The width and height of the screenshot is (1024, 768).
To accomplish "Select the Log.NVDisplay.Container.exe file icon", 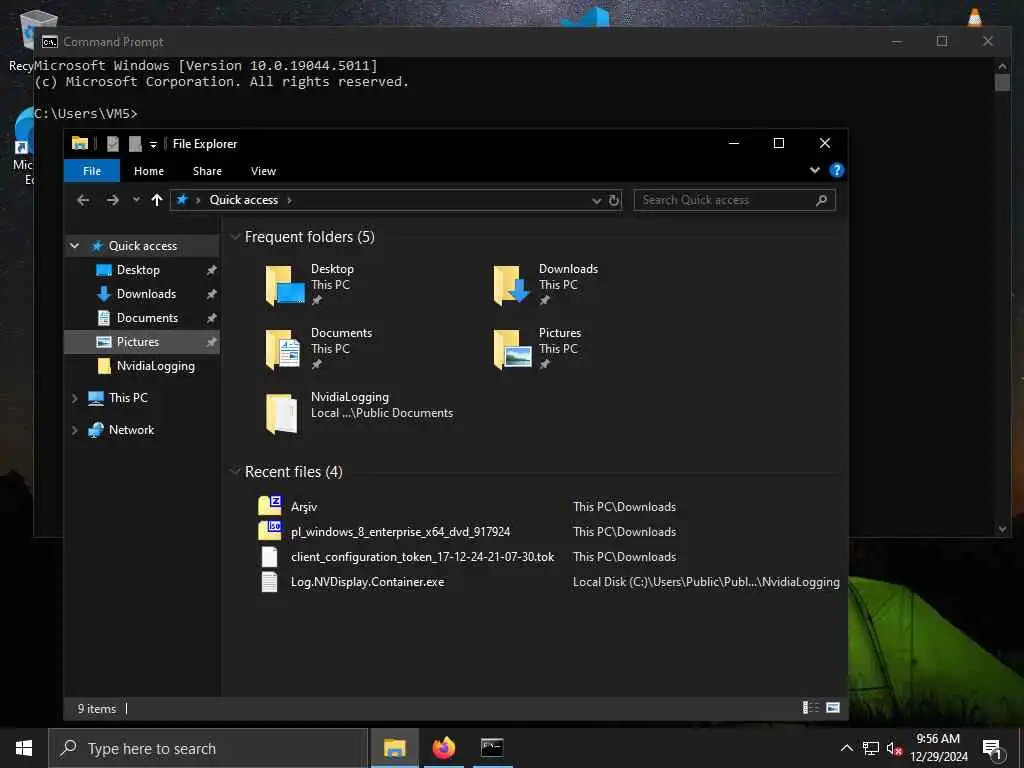I will [x=270, y=581].
